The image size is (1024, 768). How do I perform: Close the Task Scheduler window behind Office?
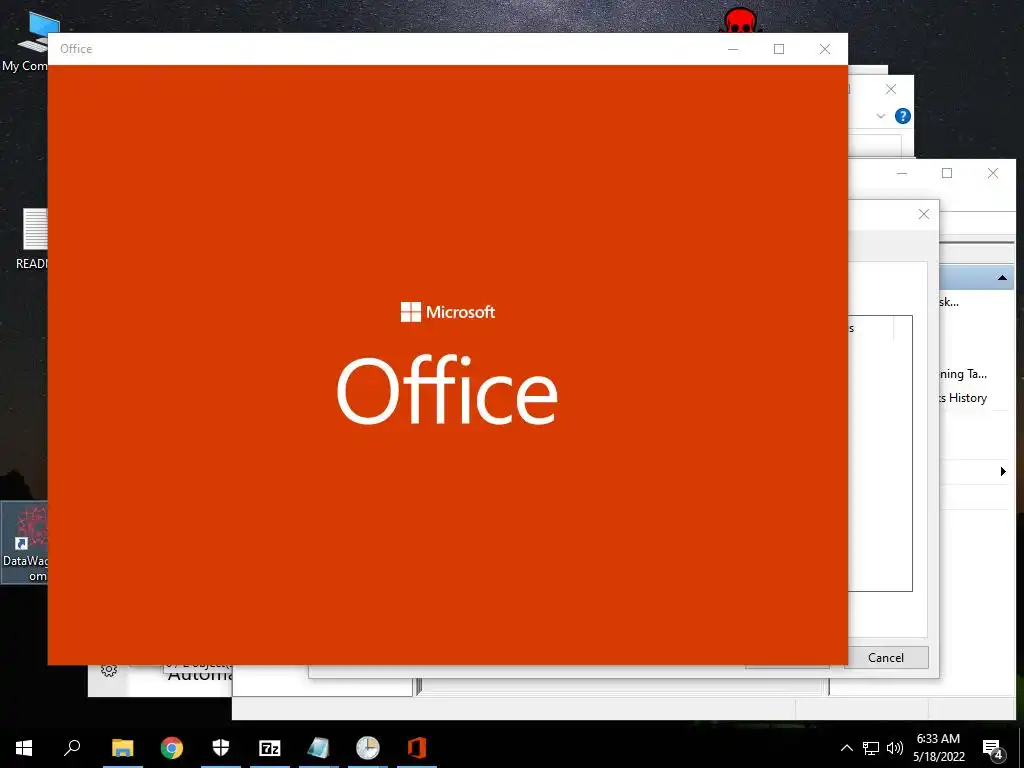(x=993, y=173)
